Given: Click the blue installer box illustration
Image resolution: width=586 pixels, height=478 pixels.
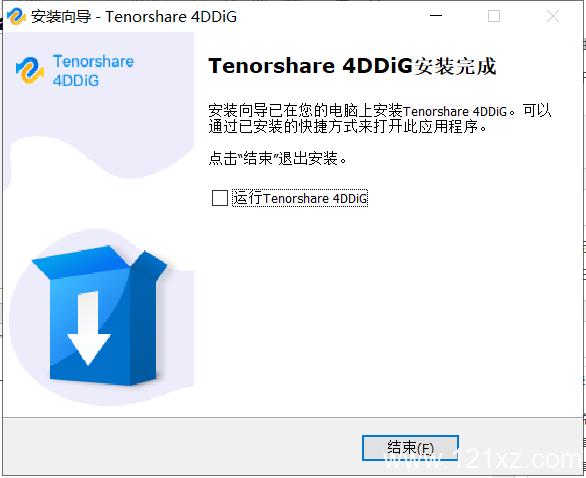Looking at the screenshot, I should pos(99,316).
